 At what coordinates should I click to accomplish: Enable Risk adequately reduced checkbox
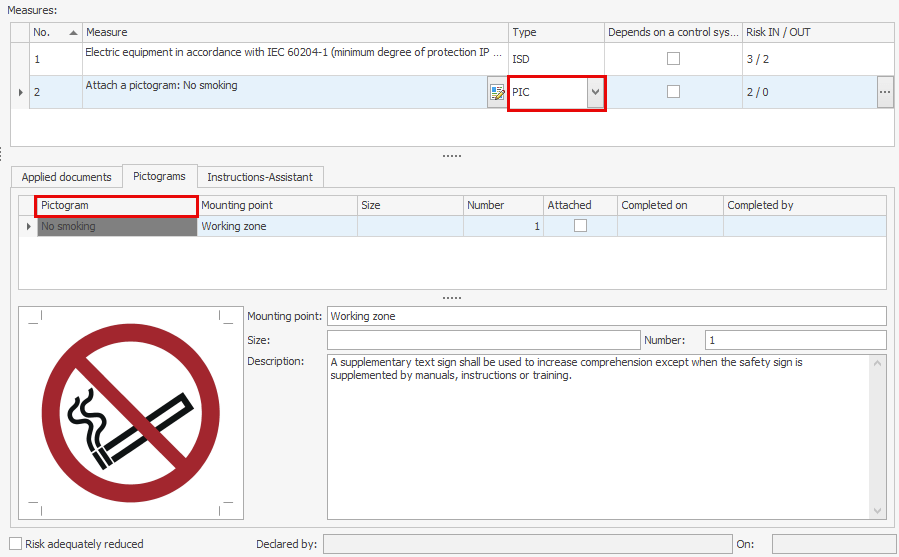pos(15,544)
